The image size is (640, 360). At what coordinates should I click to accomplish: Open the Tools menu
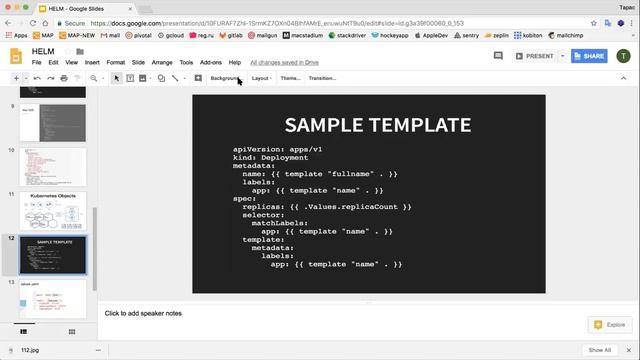coord(186,62)
